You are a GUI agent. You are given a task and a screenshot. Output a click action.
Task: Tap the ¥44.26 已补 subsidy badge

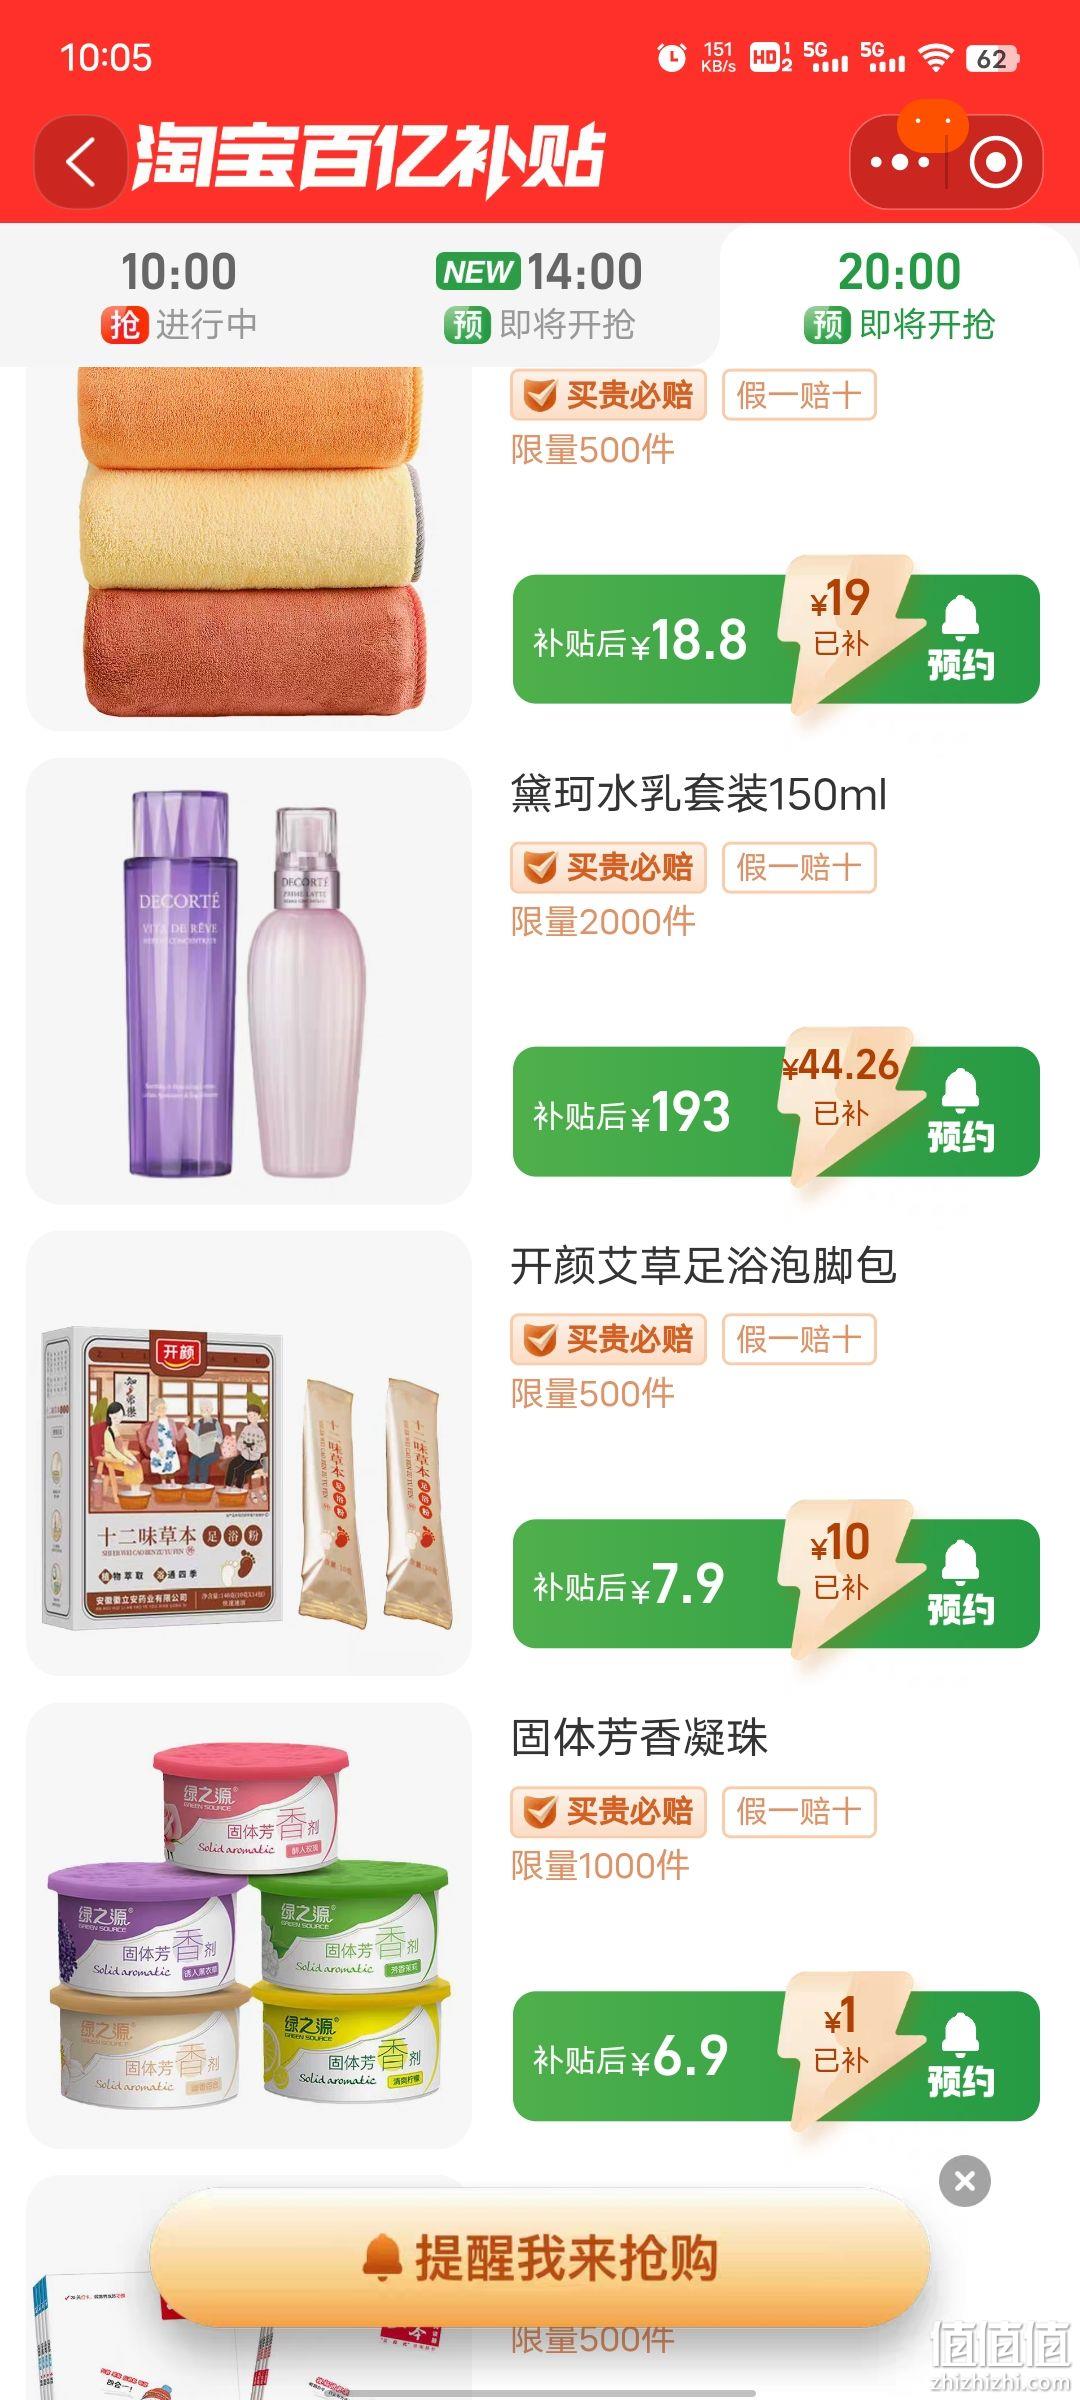842,1089
